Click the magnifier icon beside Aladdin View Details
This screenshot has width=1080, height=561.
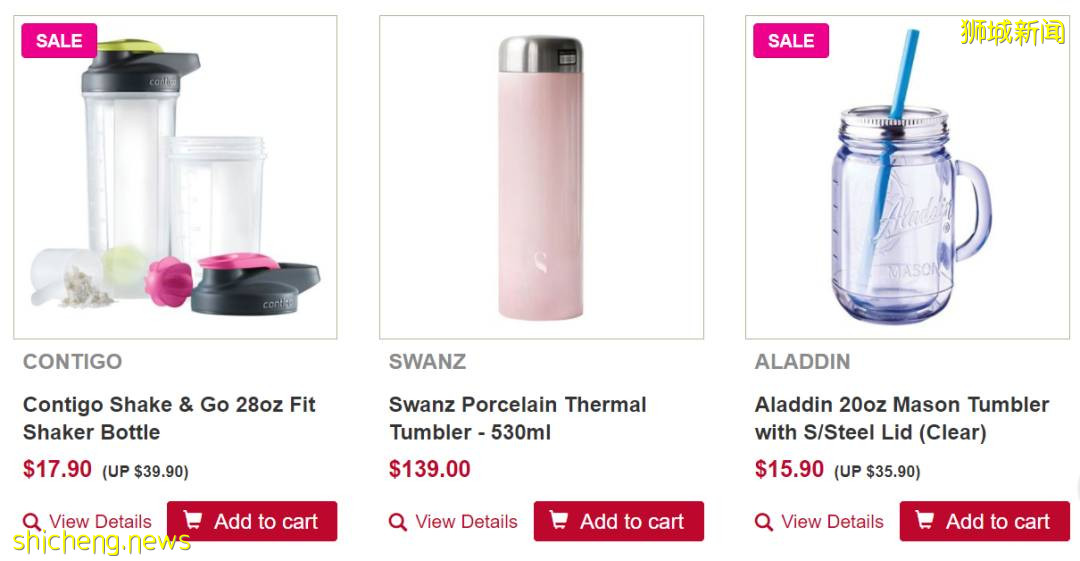pos(764,522)
